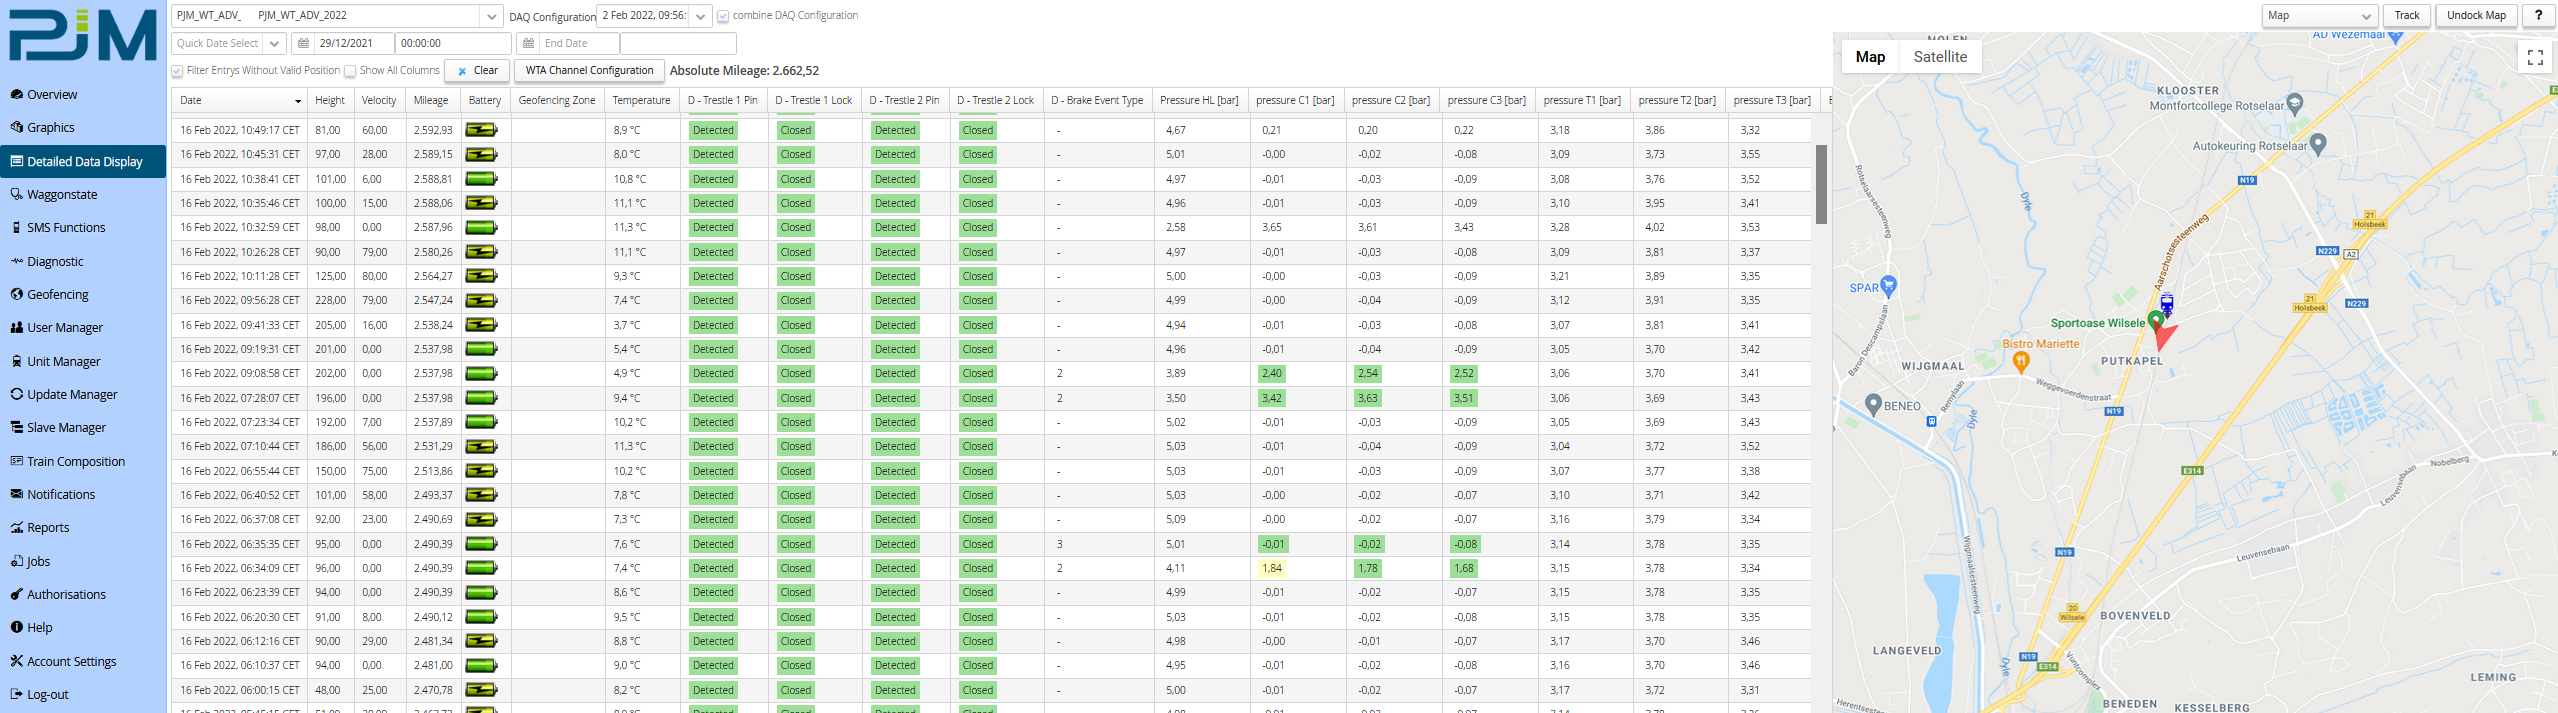Toggle combine DAQ Configuration checkbox
Image resolution: width=2558 pixels, height=713 pixels.
723,16
